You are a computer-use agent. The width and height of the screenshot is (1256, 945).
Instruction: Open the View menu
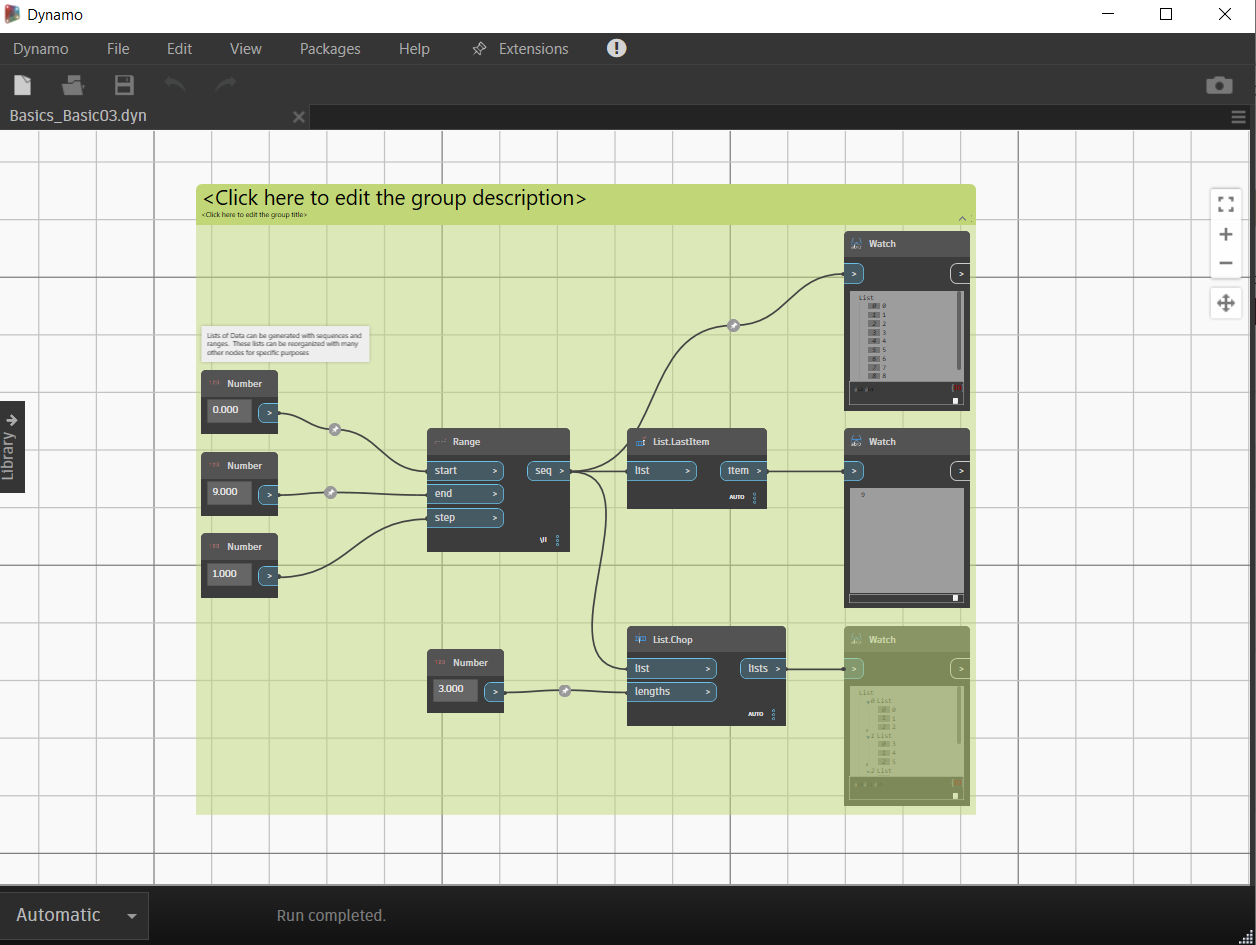(x=246, y=48)
